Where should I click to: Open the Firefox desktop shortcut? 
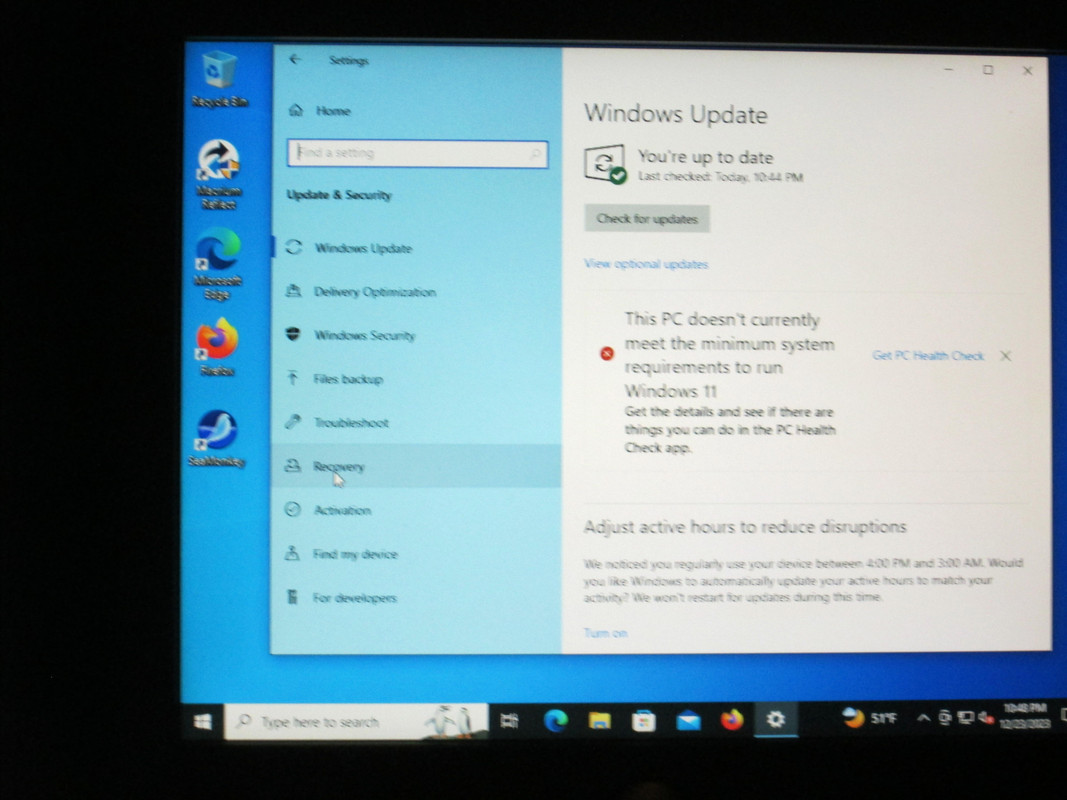pos(218,347)
